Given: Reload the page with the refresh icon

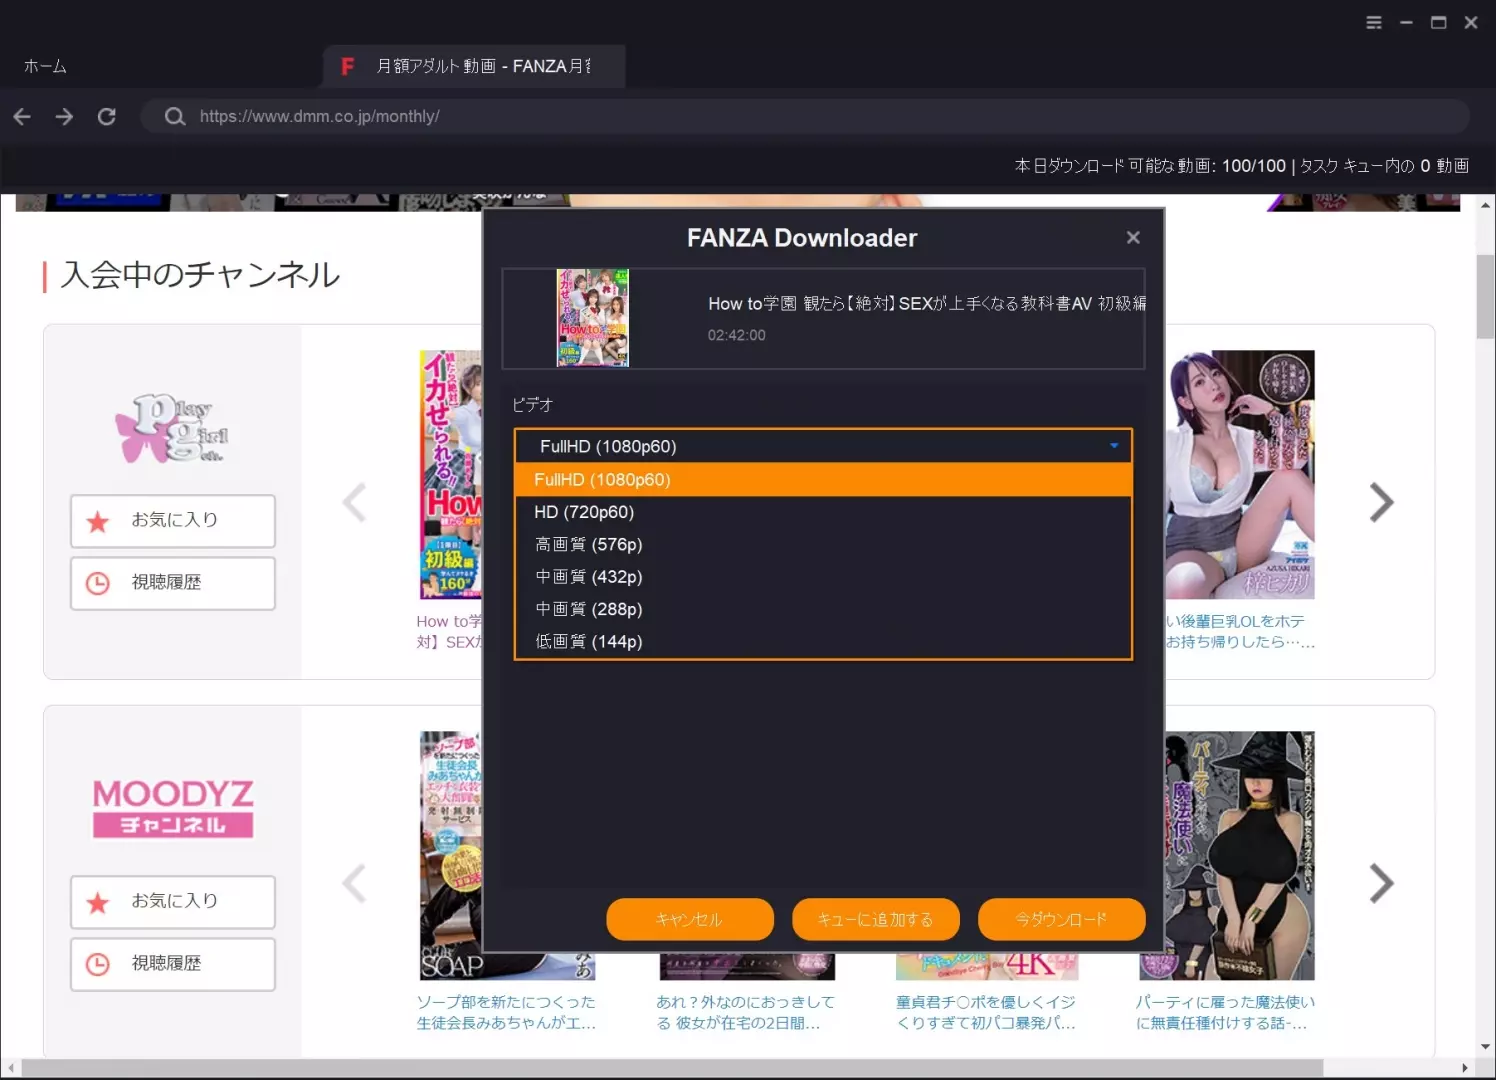Looking at the screenshot, I should pos(107,117).
